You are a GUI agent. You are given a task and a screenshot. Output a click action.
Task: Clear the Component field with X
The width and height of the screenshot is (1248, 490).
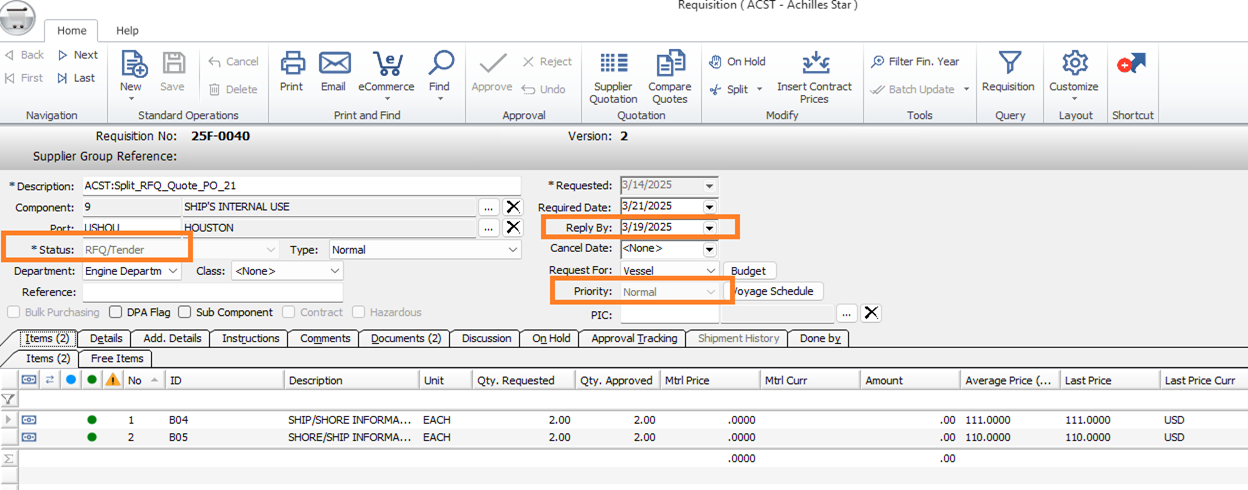coord(512,207)
